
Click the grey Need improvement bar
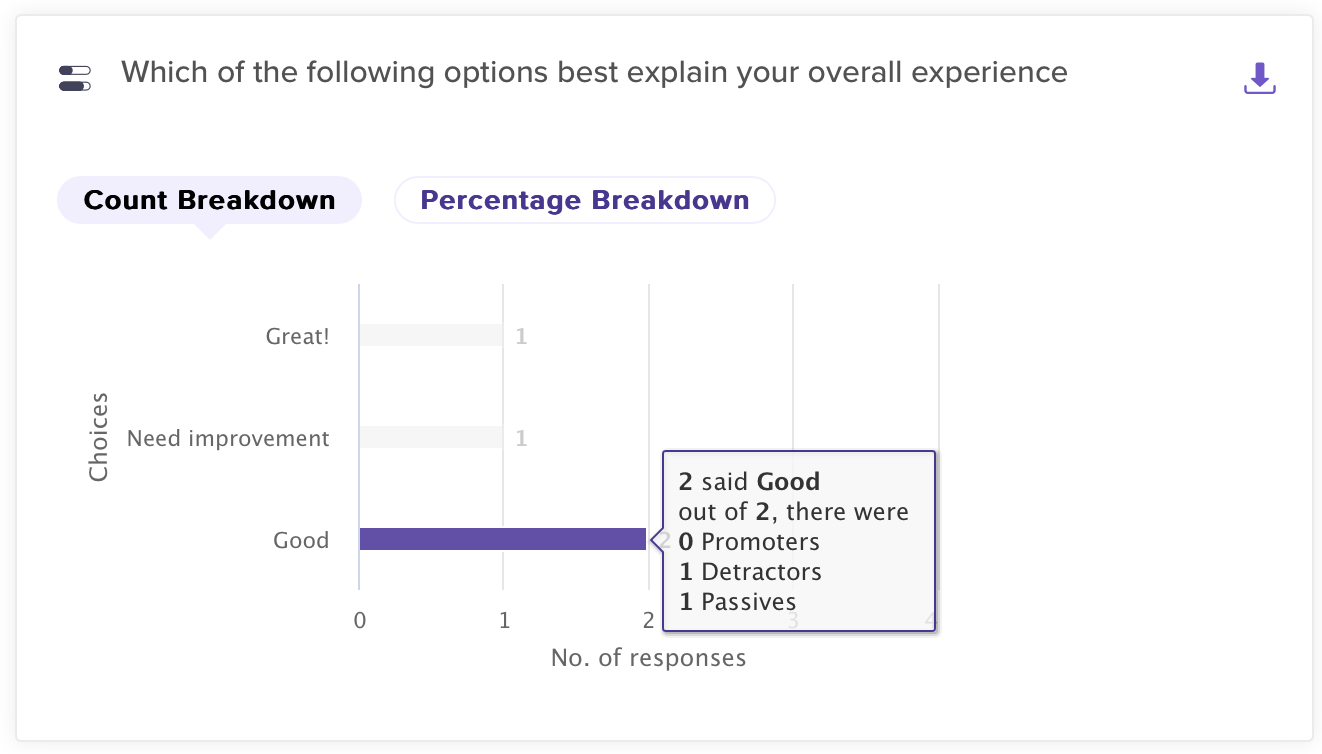pyautogui.click(x=431, y=437)
